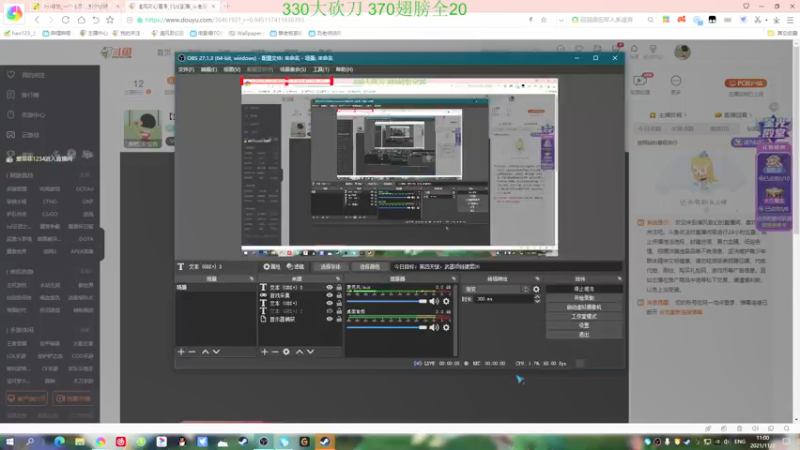The height and width of the screenshot is (450, 800).
Task: Remove the selected source with the minus icon
Action: click(275, 352)
